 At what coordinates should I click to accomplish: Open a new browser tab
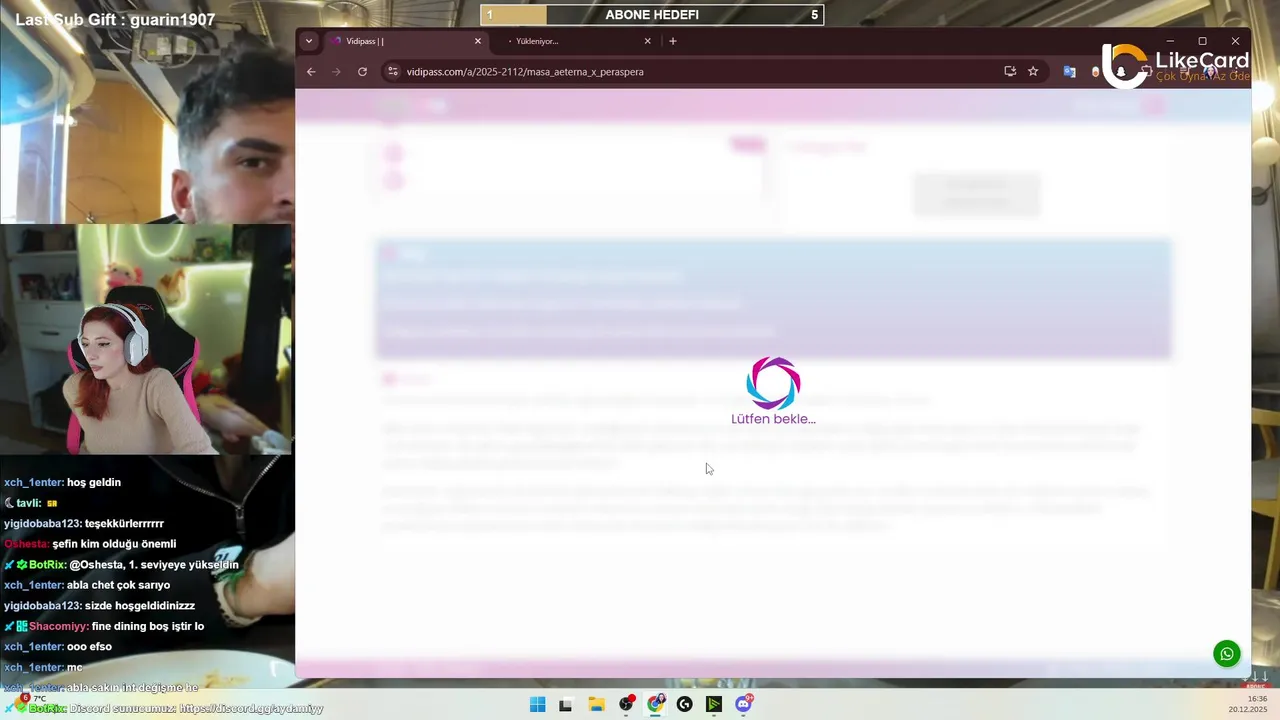click(x=673, y=41)
